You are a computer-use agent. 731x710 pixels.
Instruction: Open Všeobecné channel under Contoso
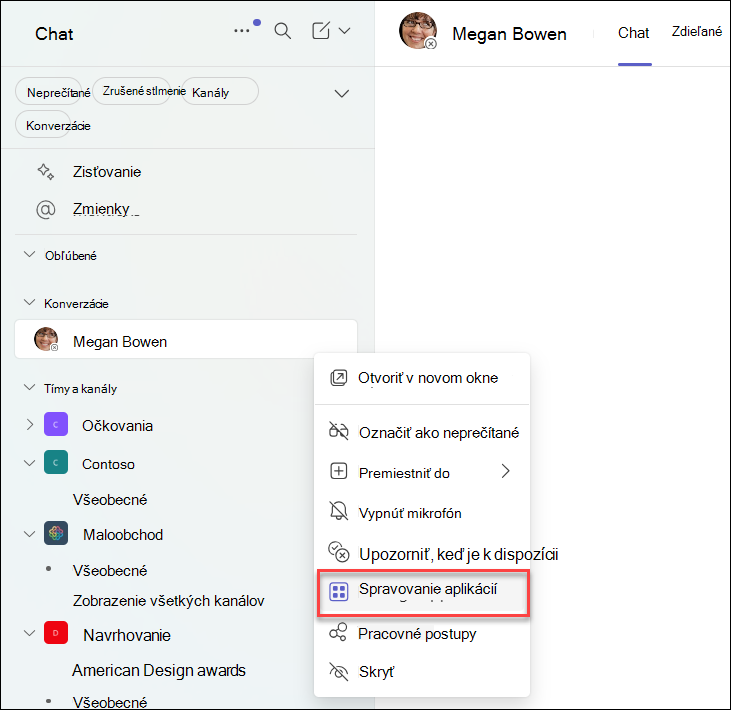click(x=110, y=500)
